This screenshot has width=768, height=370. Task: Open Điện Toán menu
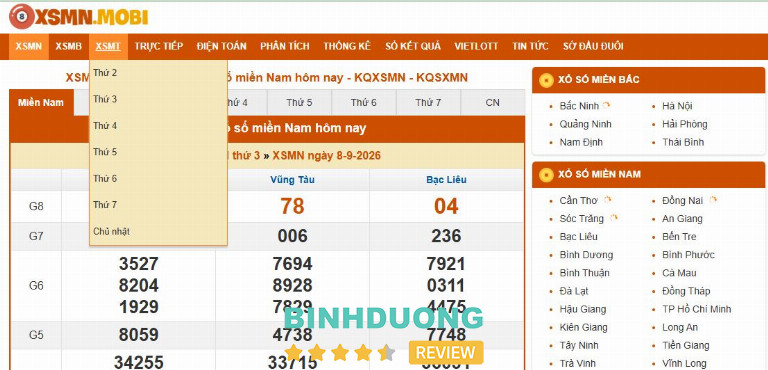(x=221, y=47)
